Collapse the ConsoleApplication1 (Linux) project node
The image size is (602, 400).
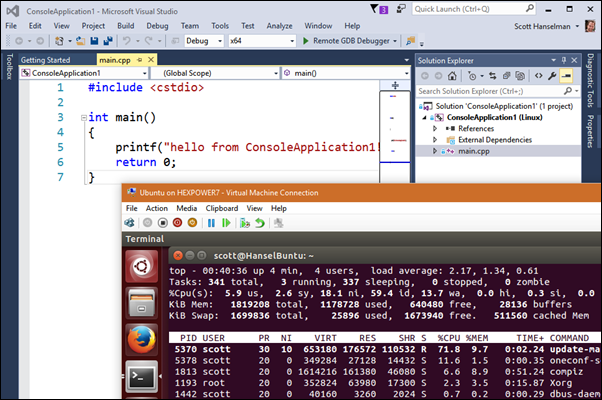(x=424, y=117)
